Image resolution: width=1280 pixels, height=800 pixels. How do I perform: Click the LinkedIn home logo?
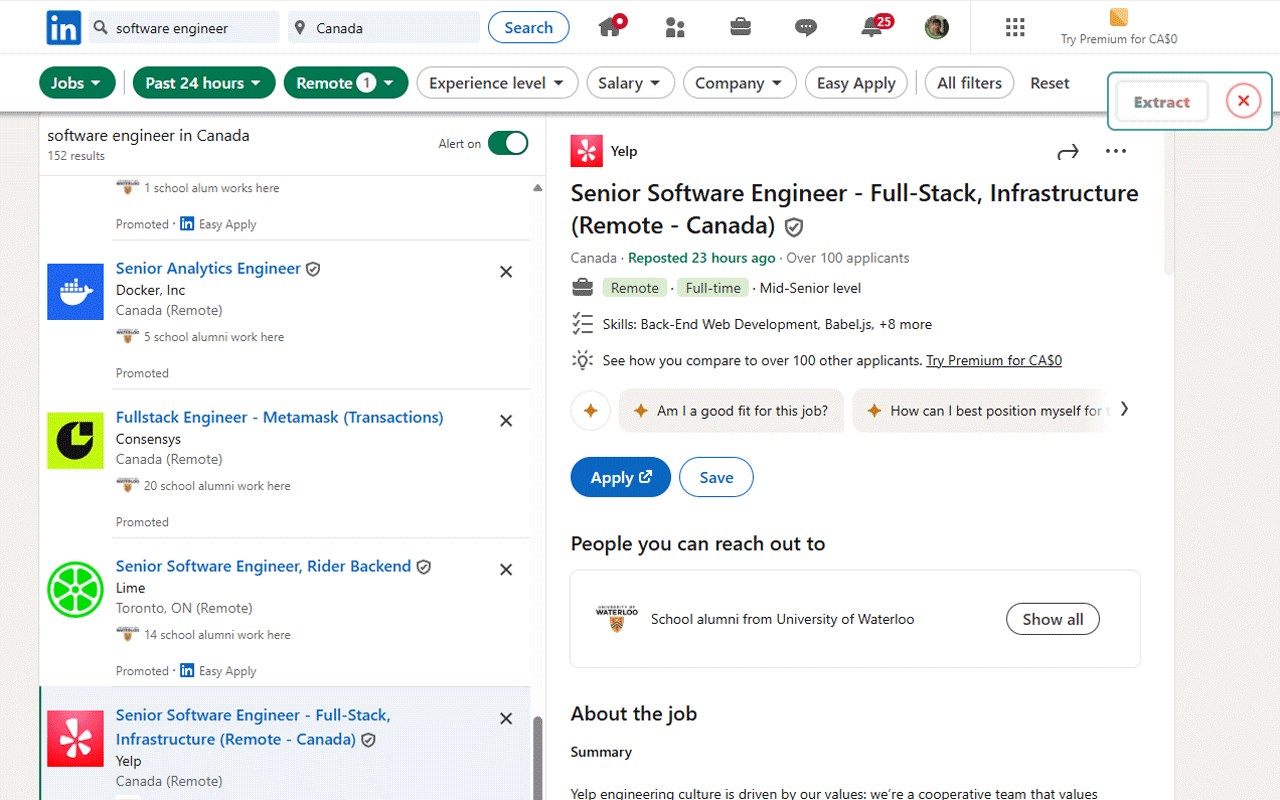(64, 28)
